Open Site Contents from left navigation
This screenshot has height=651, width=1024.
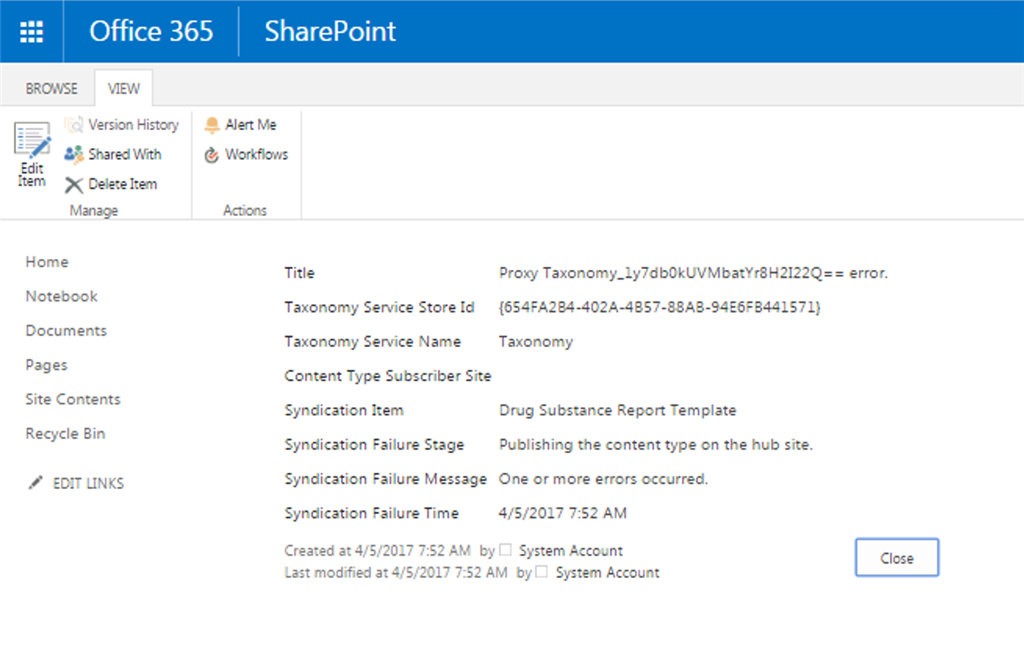[x=73, y=399]
